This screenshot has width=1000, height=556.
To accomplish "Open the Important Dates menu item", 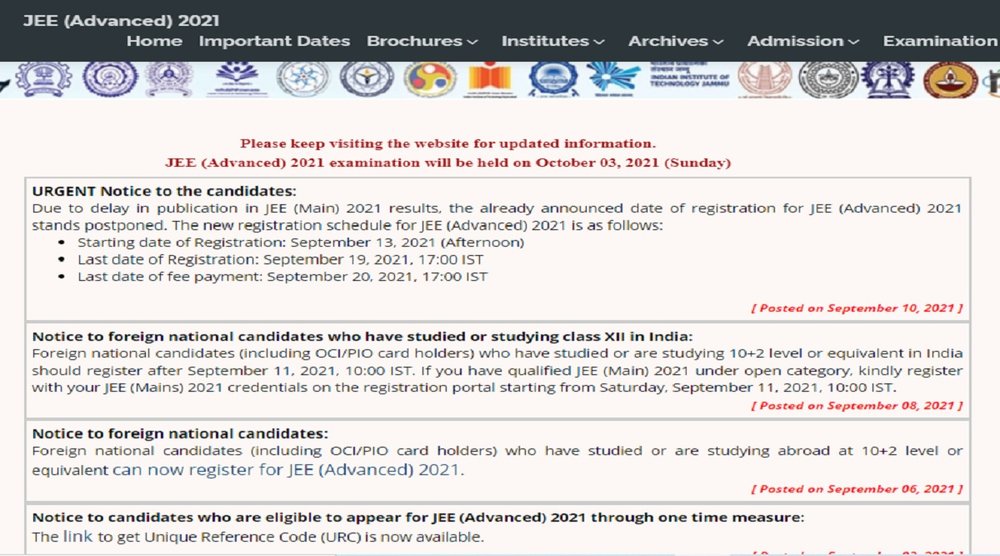I will click(274, 41).
